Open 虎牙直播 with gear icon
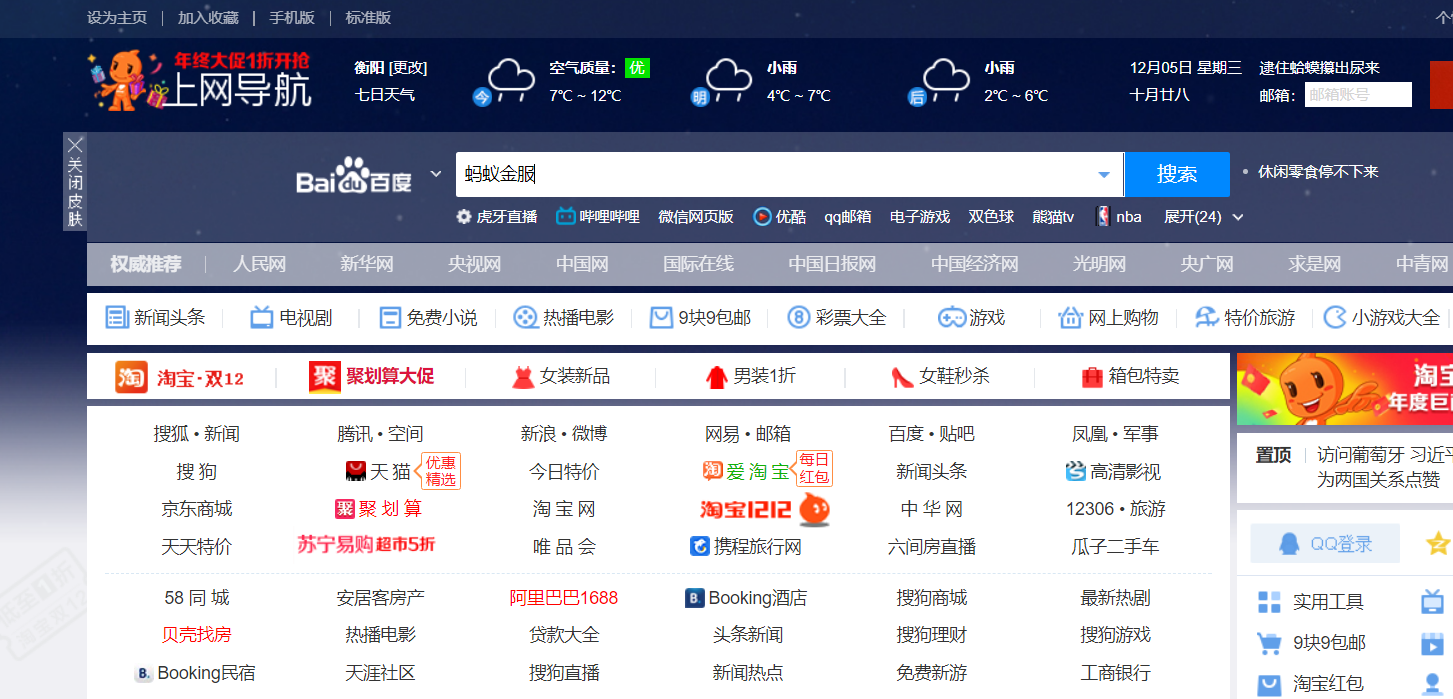The image size is (1453, 699). pos(464,217)
